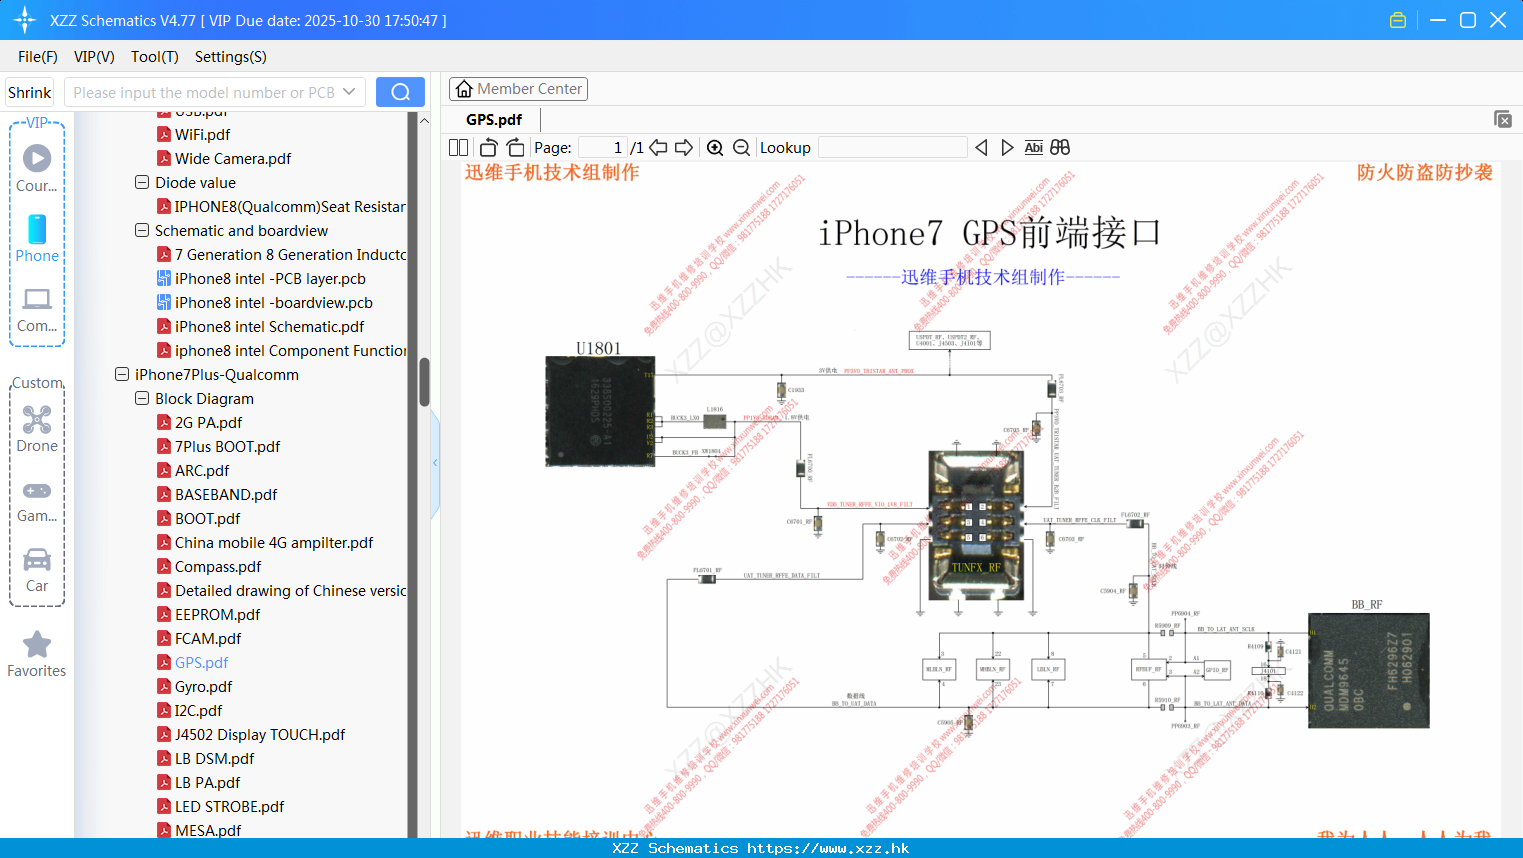
Task: Rotate page counterclockwise
Action: 488,147
